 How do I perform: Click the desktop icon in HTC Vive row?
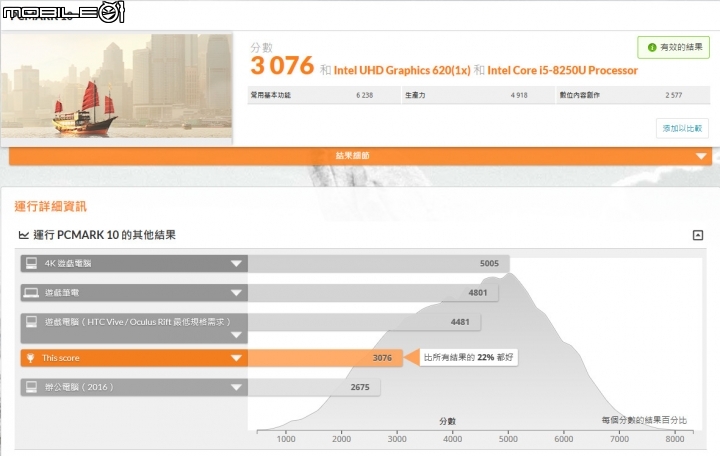point(31,322)
